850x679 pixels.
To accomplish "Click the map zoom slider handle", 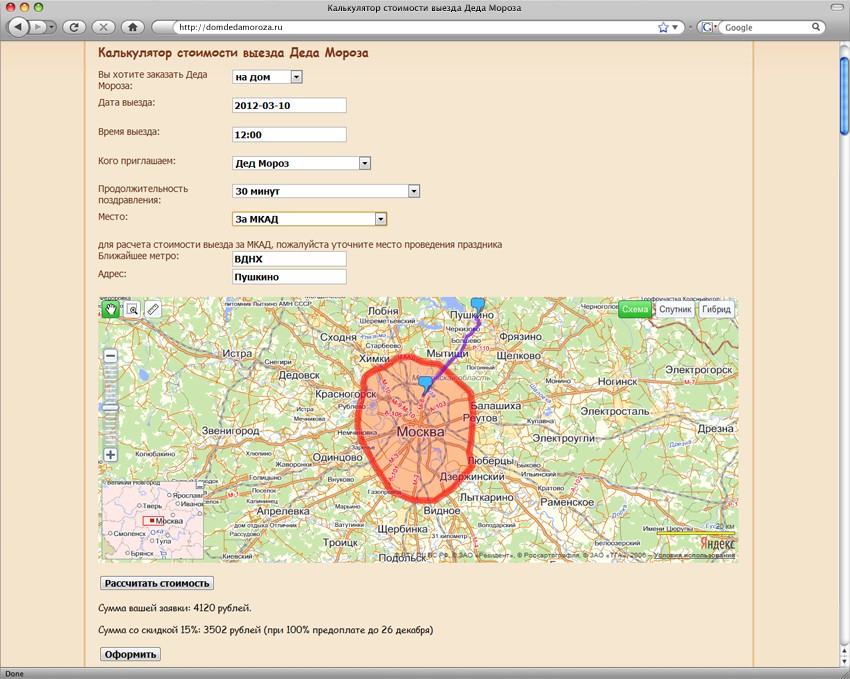I will [x=111, y=408].
